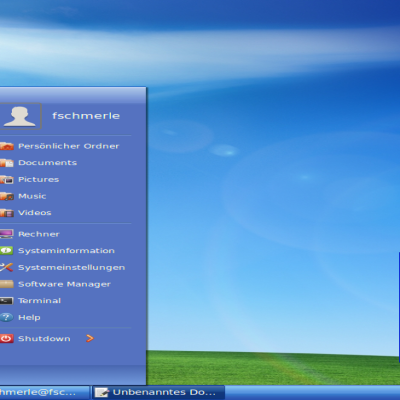Viewport: 400px width, 400px height.
Task: Open Systemeinstellungen menu entry
Action: [x=72, y=268]
